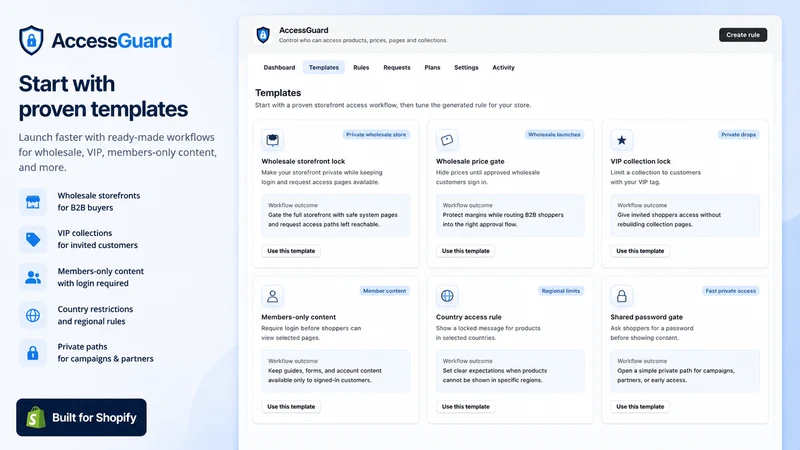
Task: Click the lock icon beside Private paths
Action: (x=33, y=353)
